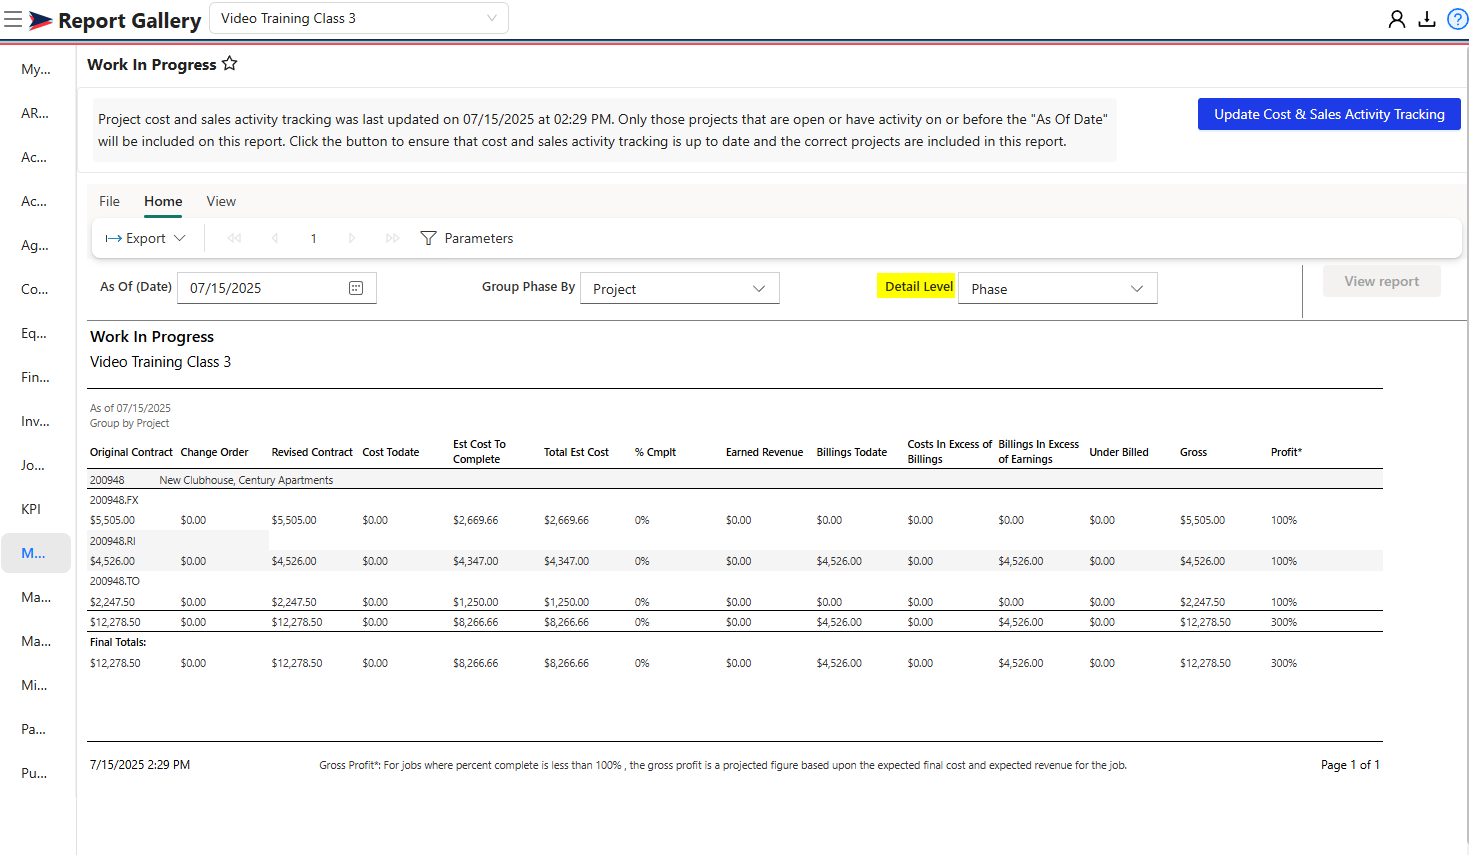
Task: Toggle the Parameters filter panel
Action: pos(466,238)
